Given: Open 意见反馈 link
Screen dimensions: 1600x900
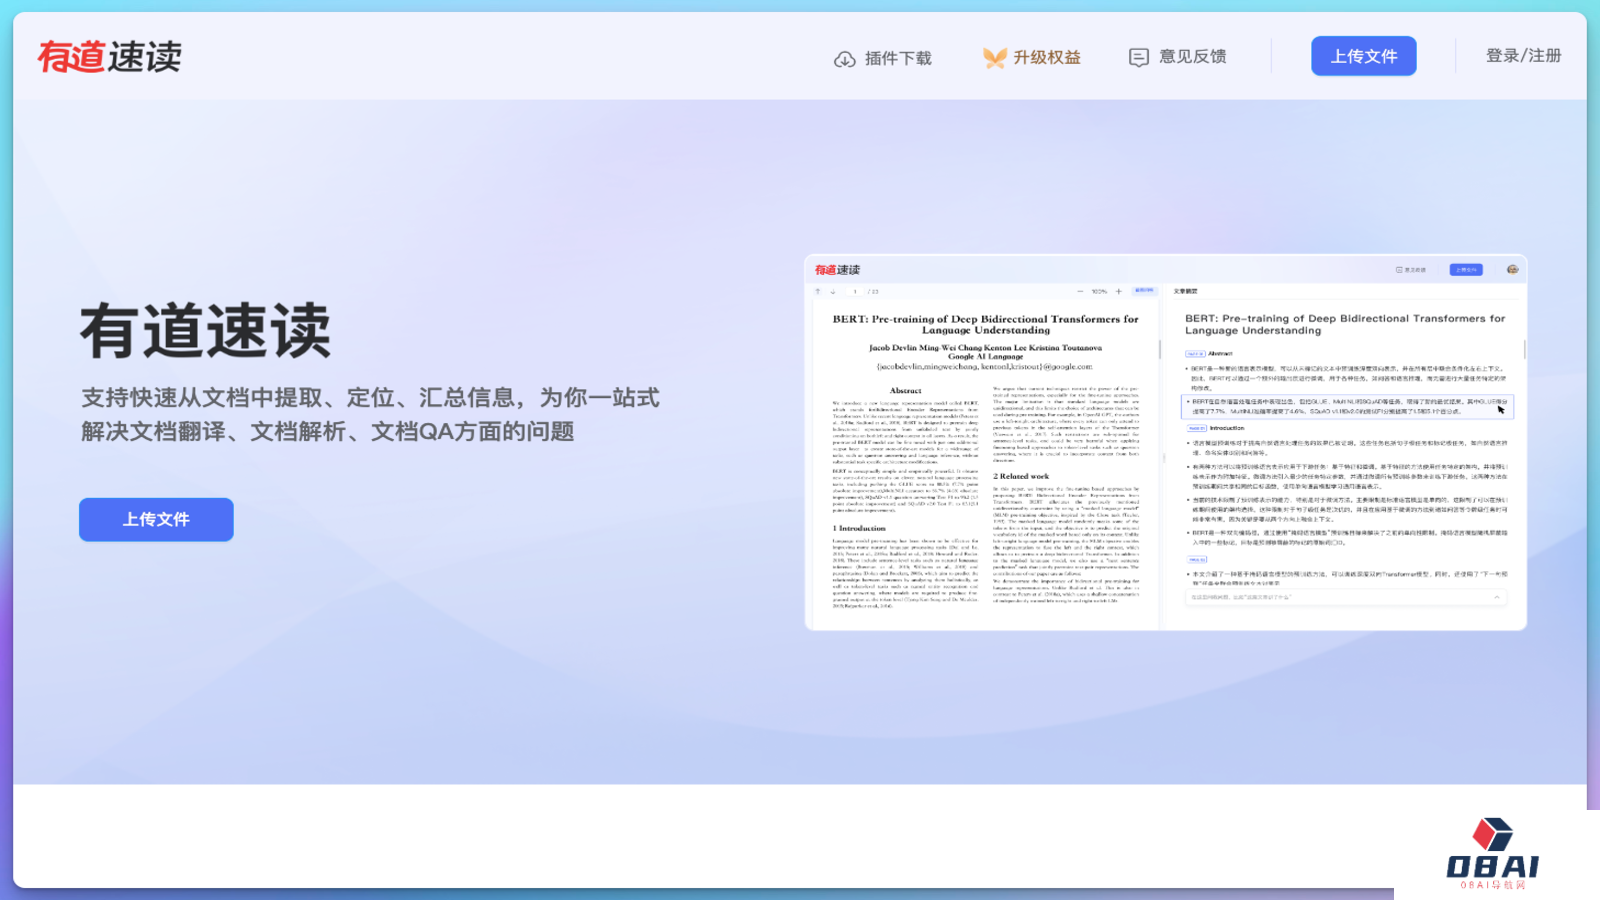Looking at the screenshot, I should click(1193, 56).
